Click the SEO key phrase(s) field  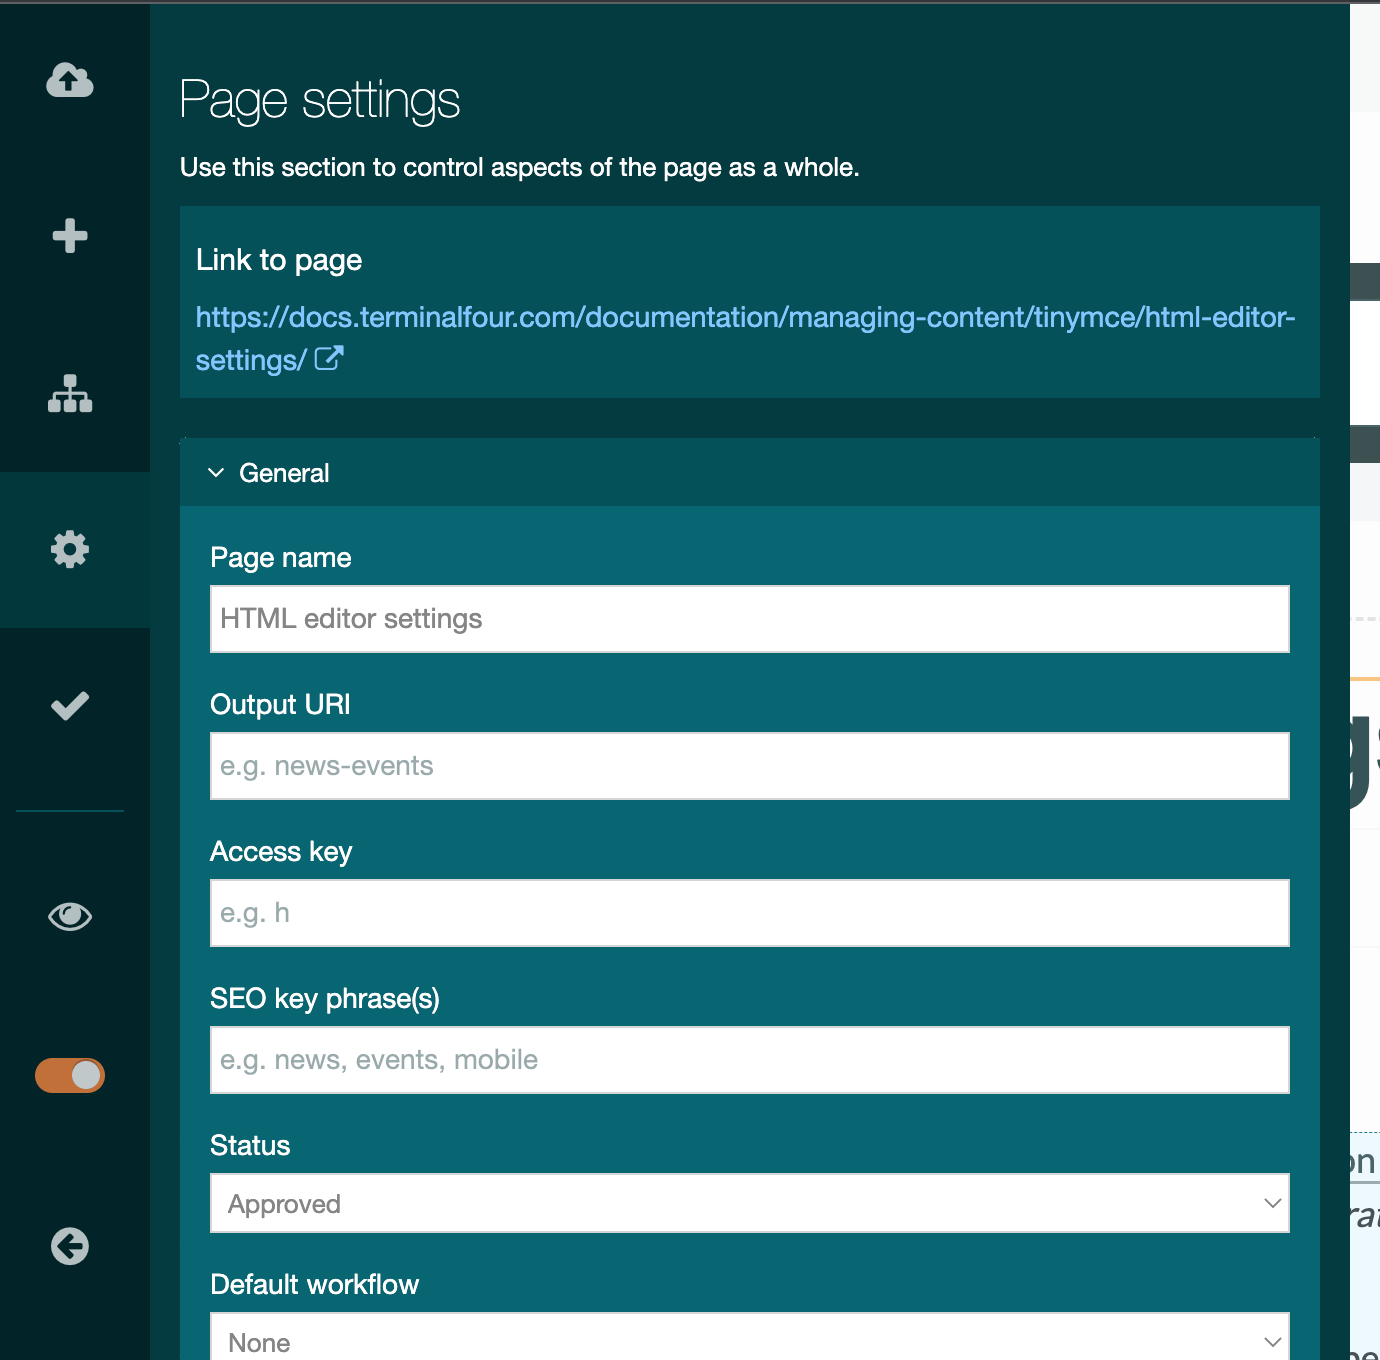749,1060
